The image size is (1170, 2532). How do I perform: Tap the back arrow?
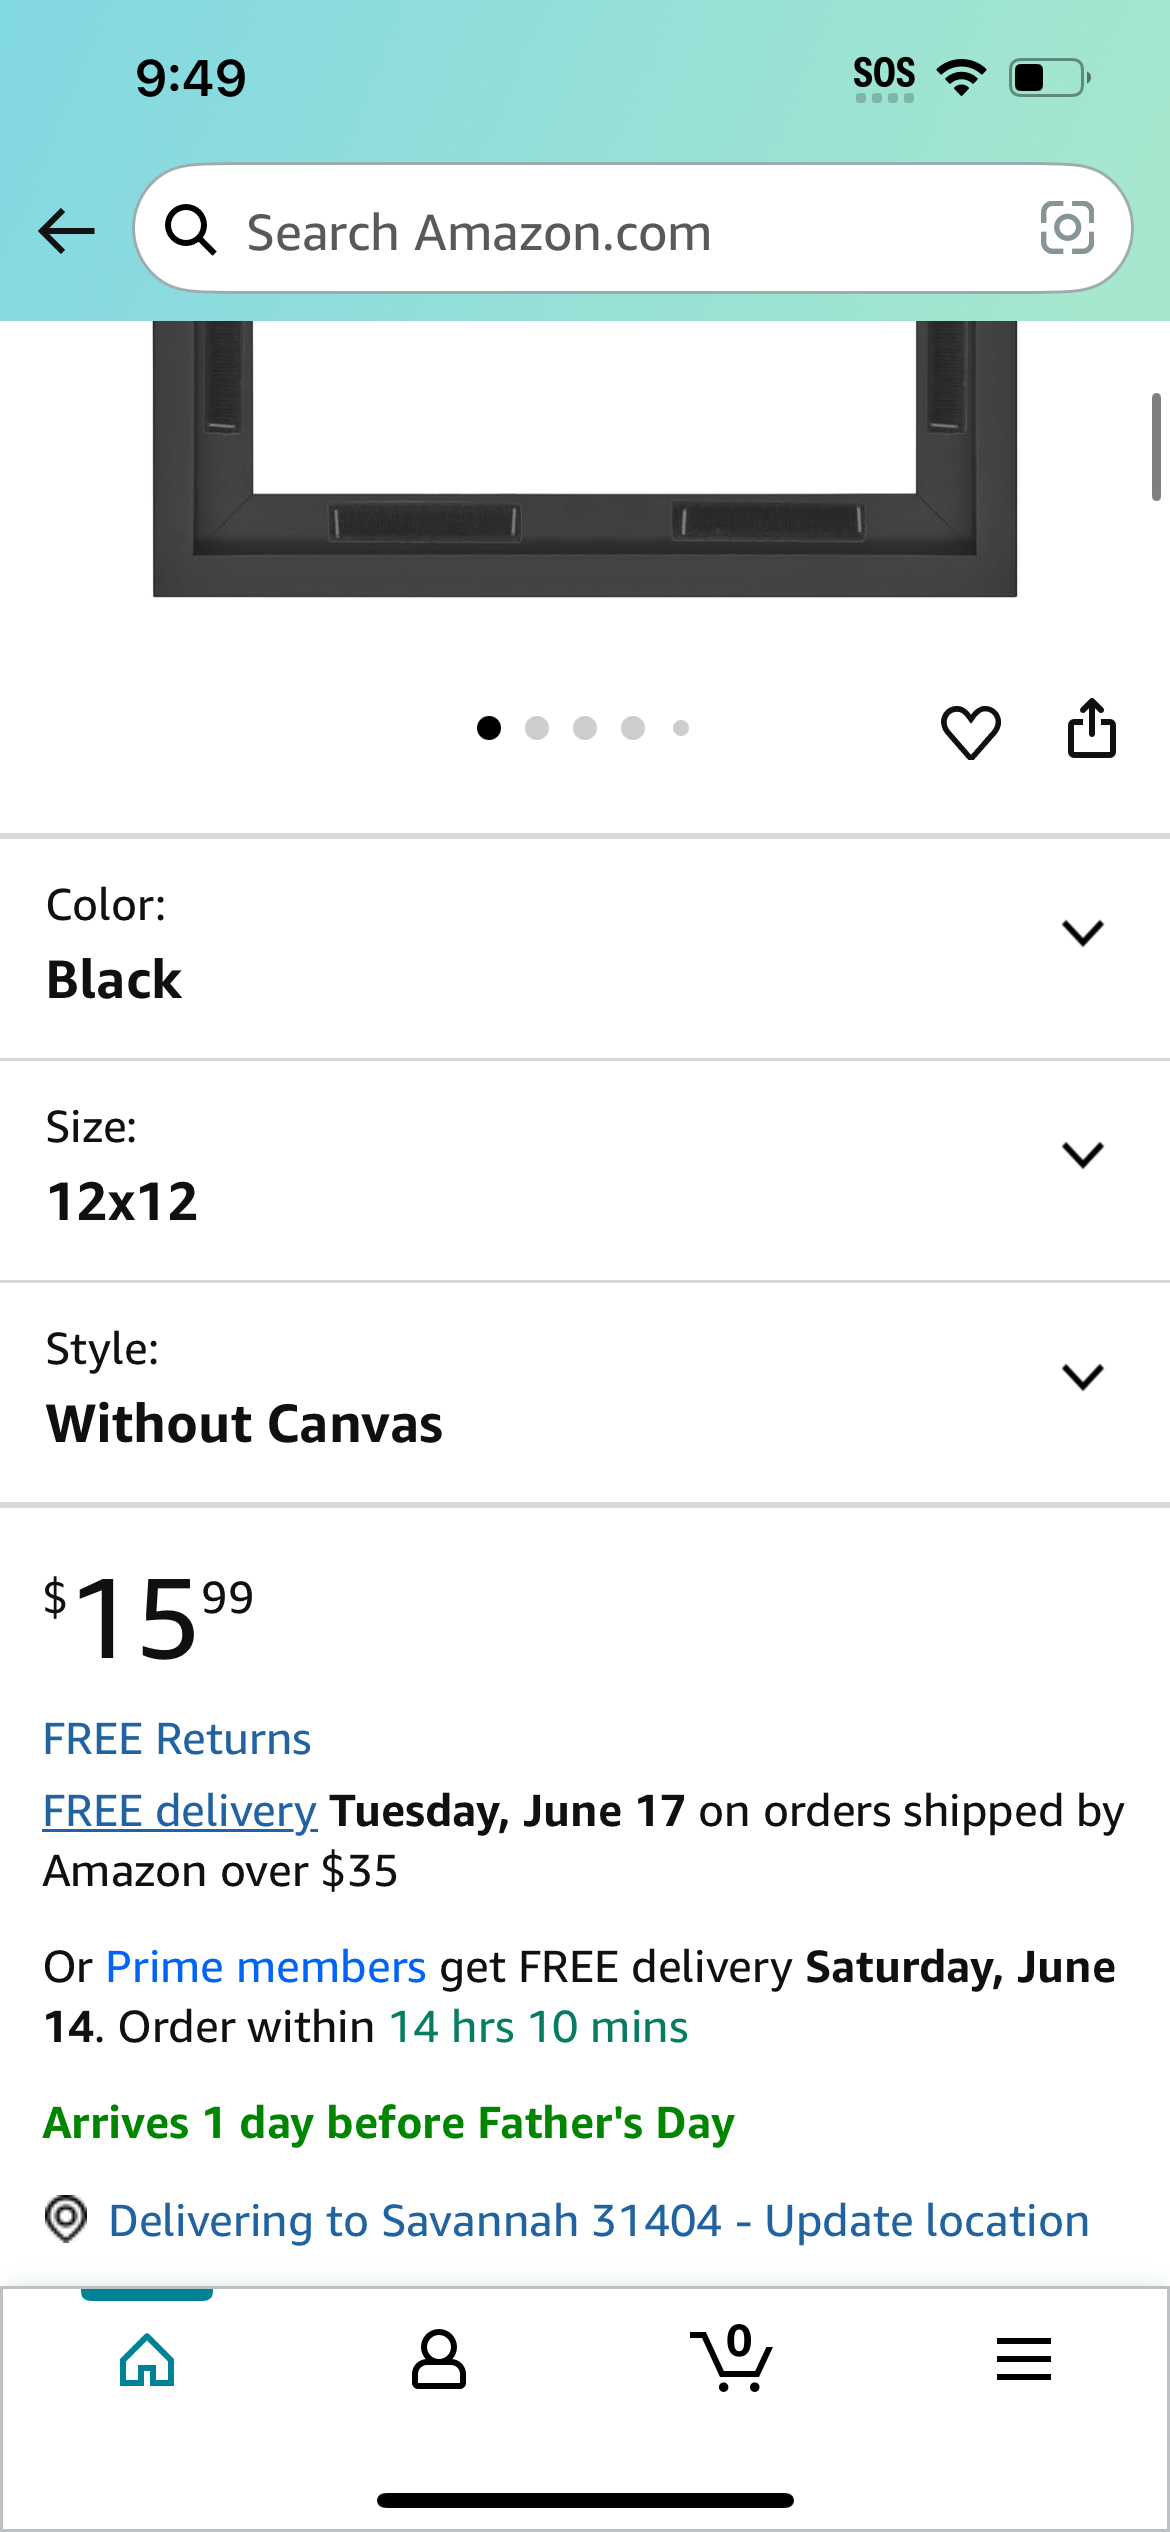pos(66,231)
